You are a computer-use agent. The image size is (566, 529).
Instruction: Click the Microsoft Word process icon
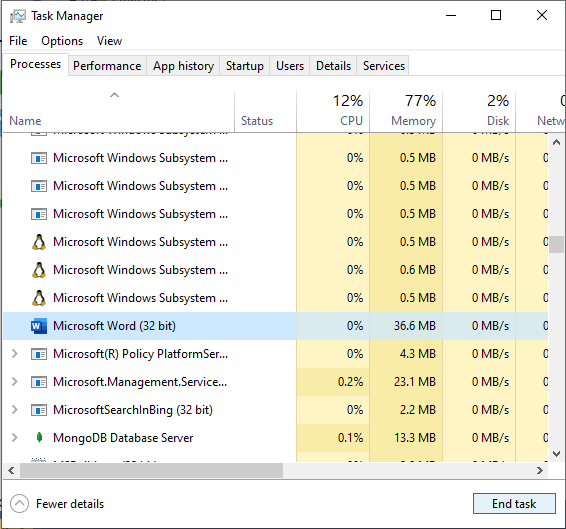(39, 326)
